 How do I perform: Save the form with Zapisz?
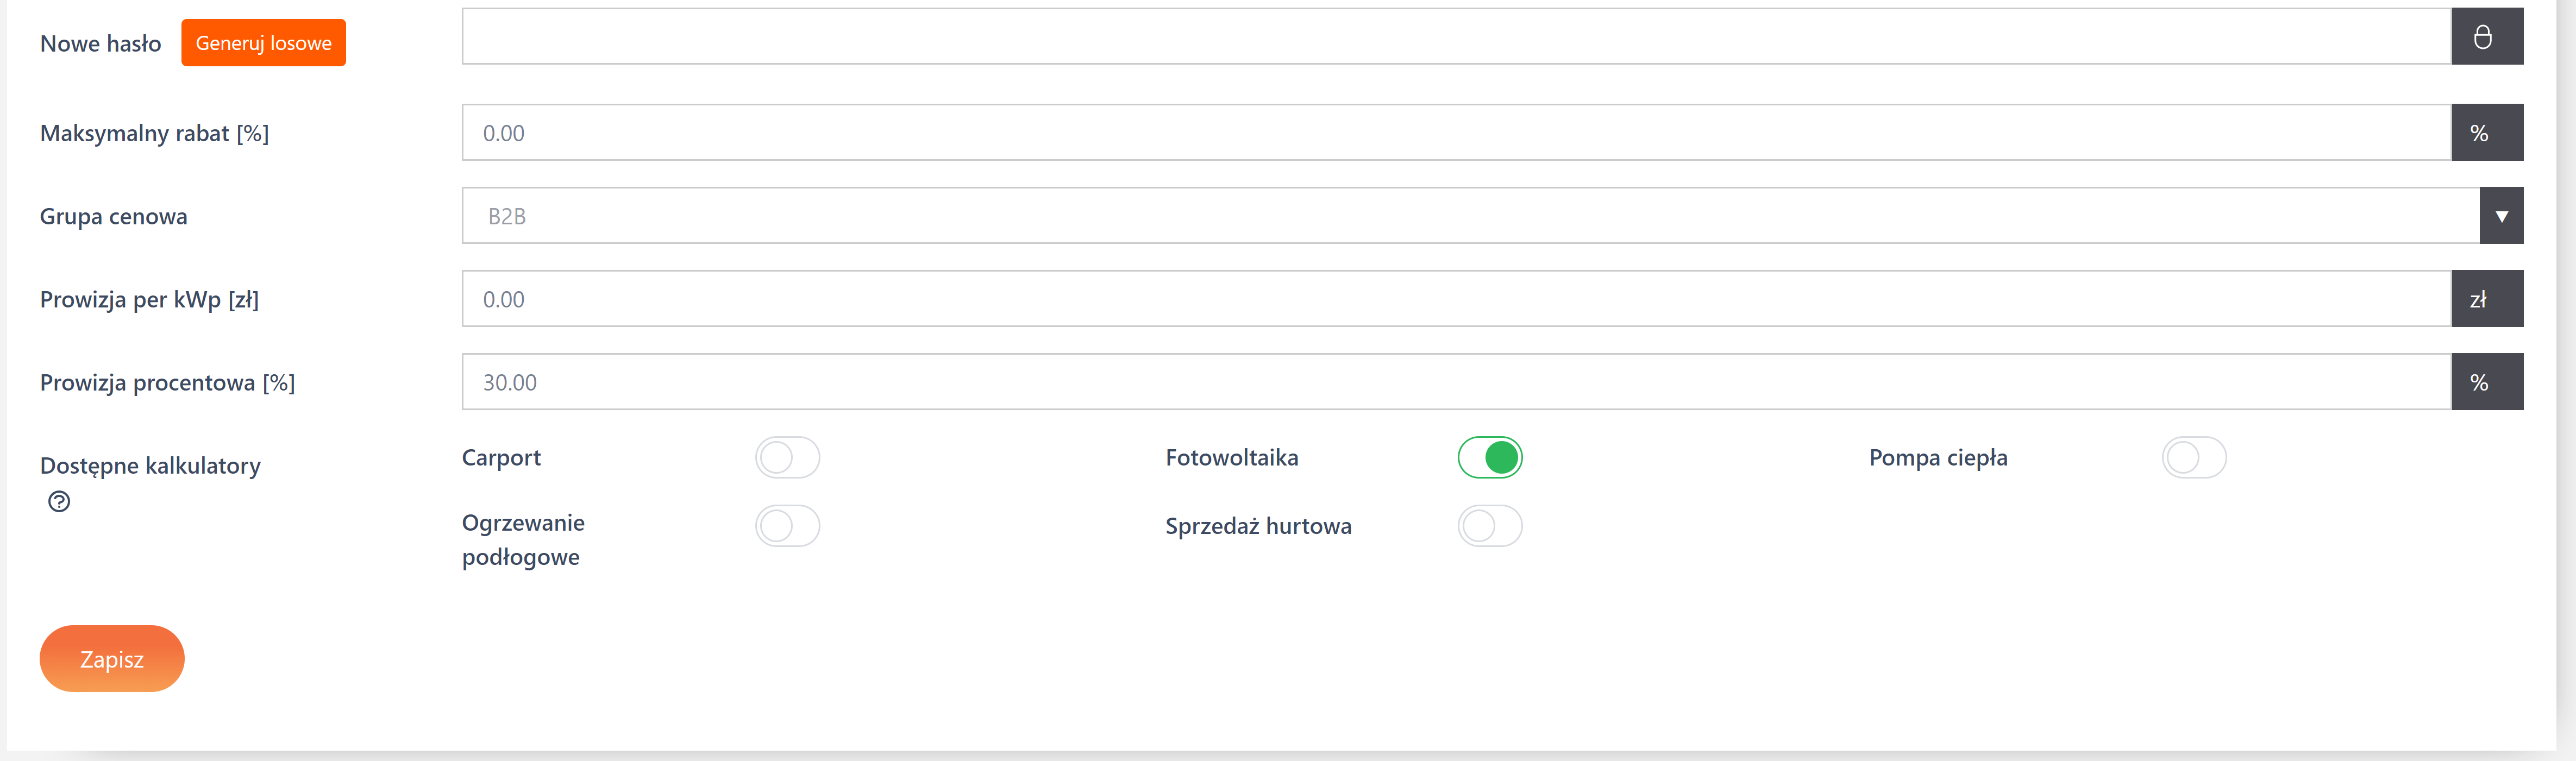coord(112,659)
